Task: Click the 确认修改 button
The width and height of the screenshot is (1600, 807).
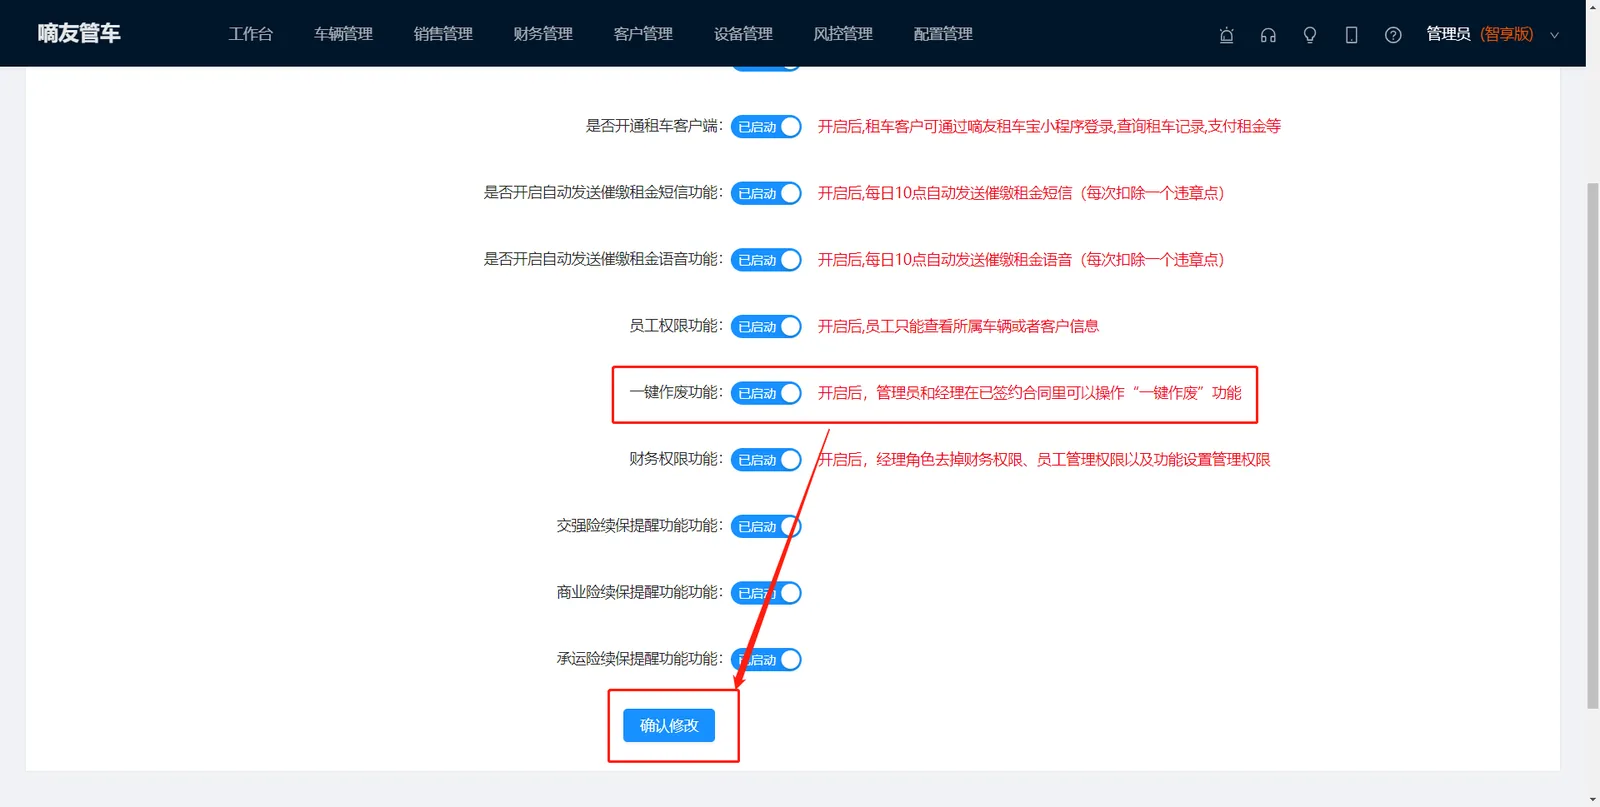Action: pyautogui.click(x=669, y=725)
